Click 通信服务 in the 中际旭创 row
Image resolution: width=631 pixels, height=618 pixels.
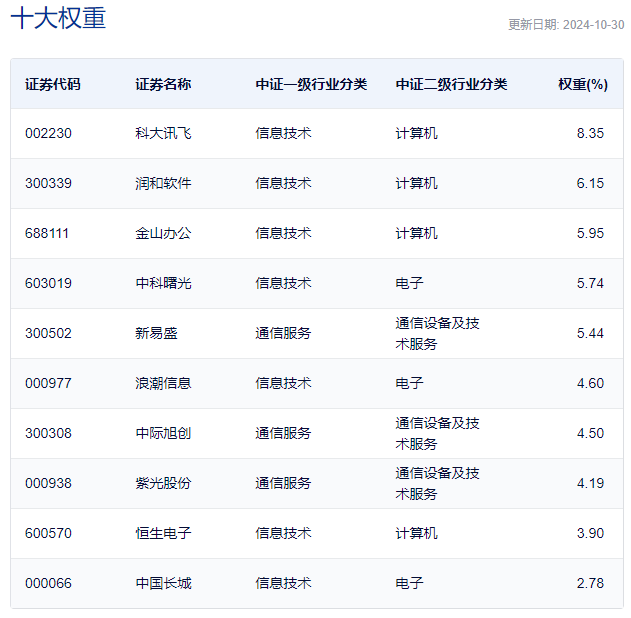pyautogui.click(x=283, y=433)
